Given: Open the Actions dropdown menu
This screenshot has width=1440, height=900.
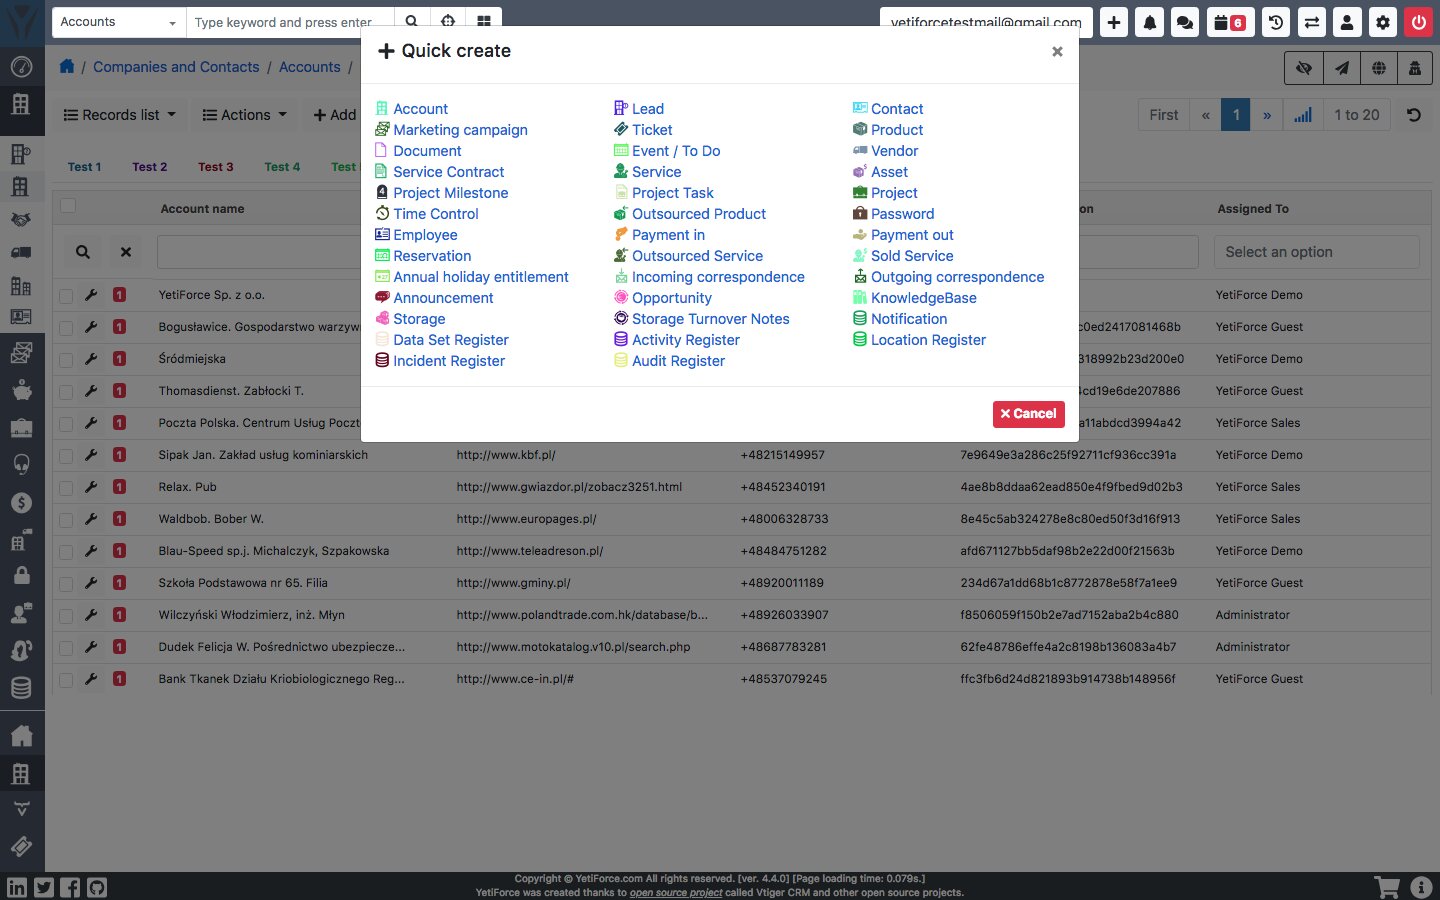Looking at the screenshot, I should (x=245, y=115).
